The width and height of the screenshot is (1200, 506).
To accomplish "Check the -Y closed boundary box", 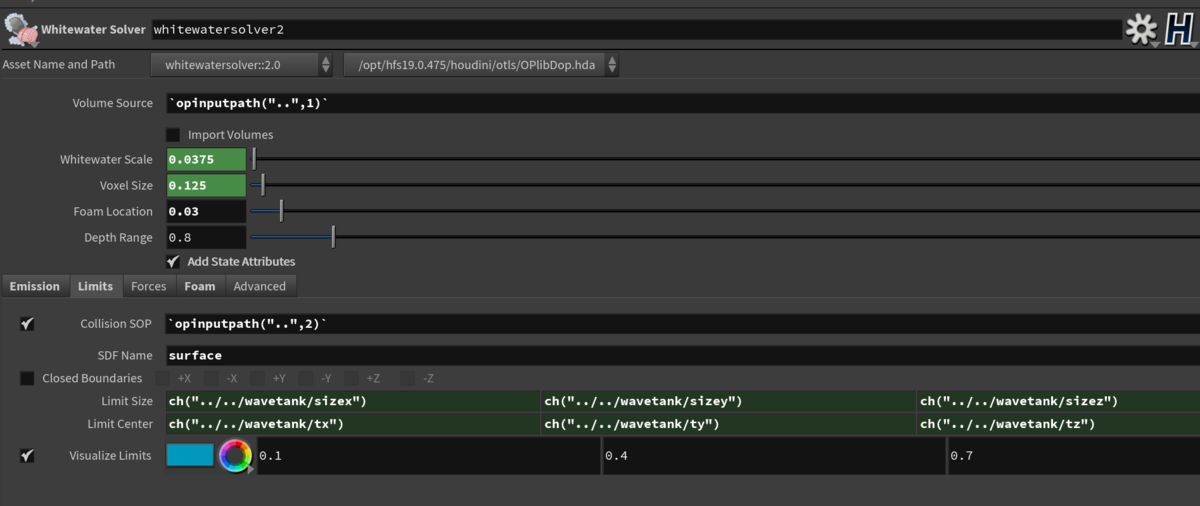I will 305,378.
